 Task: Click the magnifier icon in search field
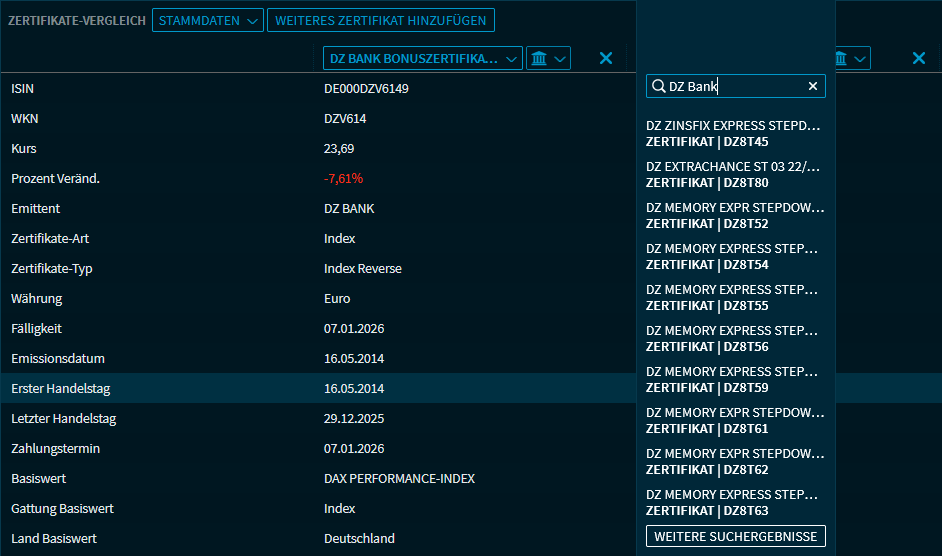click(658, 87)
